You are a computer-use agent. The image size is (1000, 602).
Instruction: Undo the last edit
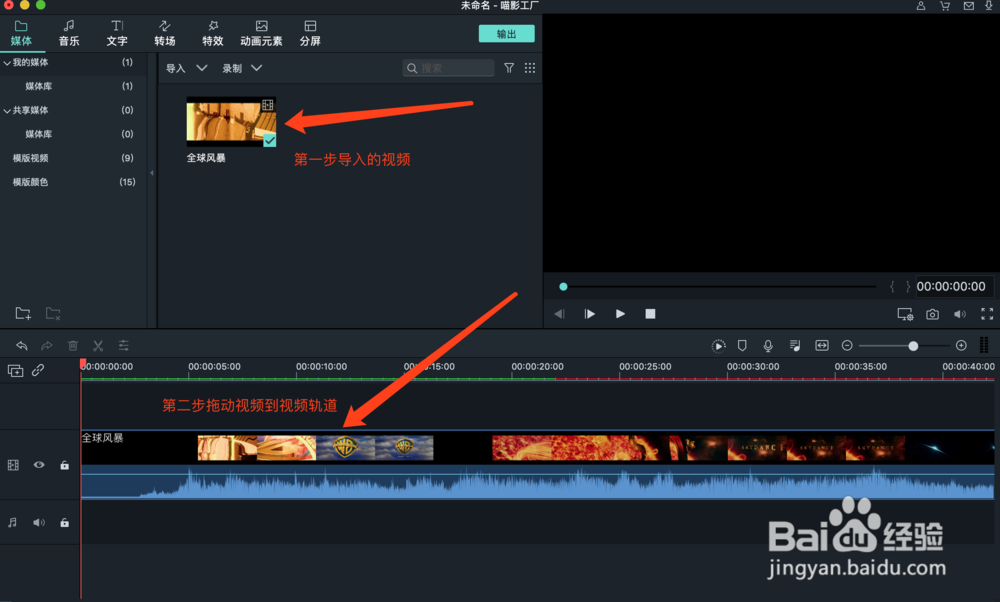tap(22, 346)
